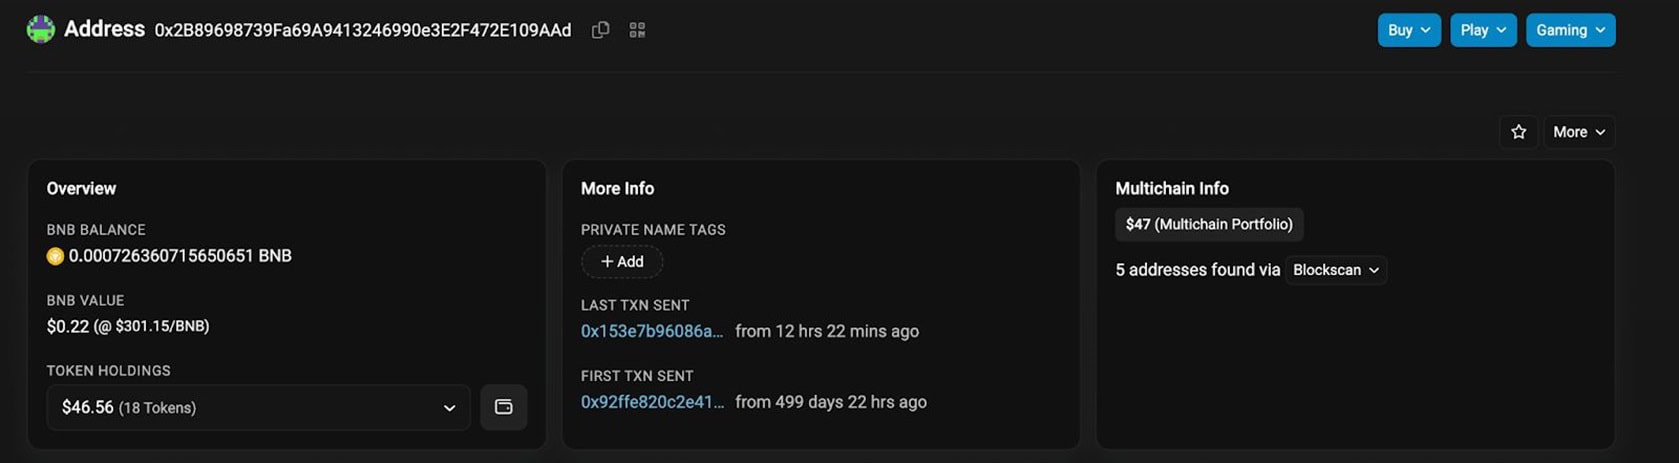The image size is (1679, 463).
Task: Open the Play dropdown menu
Action: 1482,30
